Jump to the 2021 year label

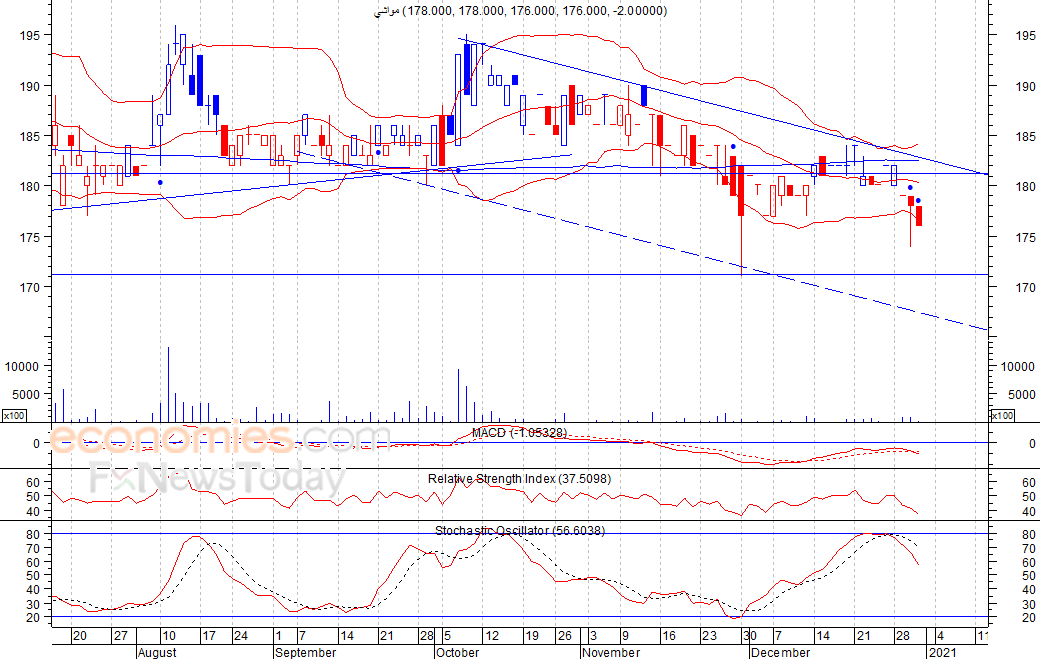[943, 652]
